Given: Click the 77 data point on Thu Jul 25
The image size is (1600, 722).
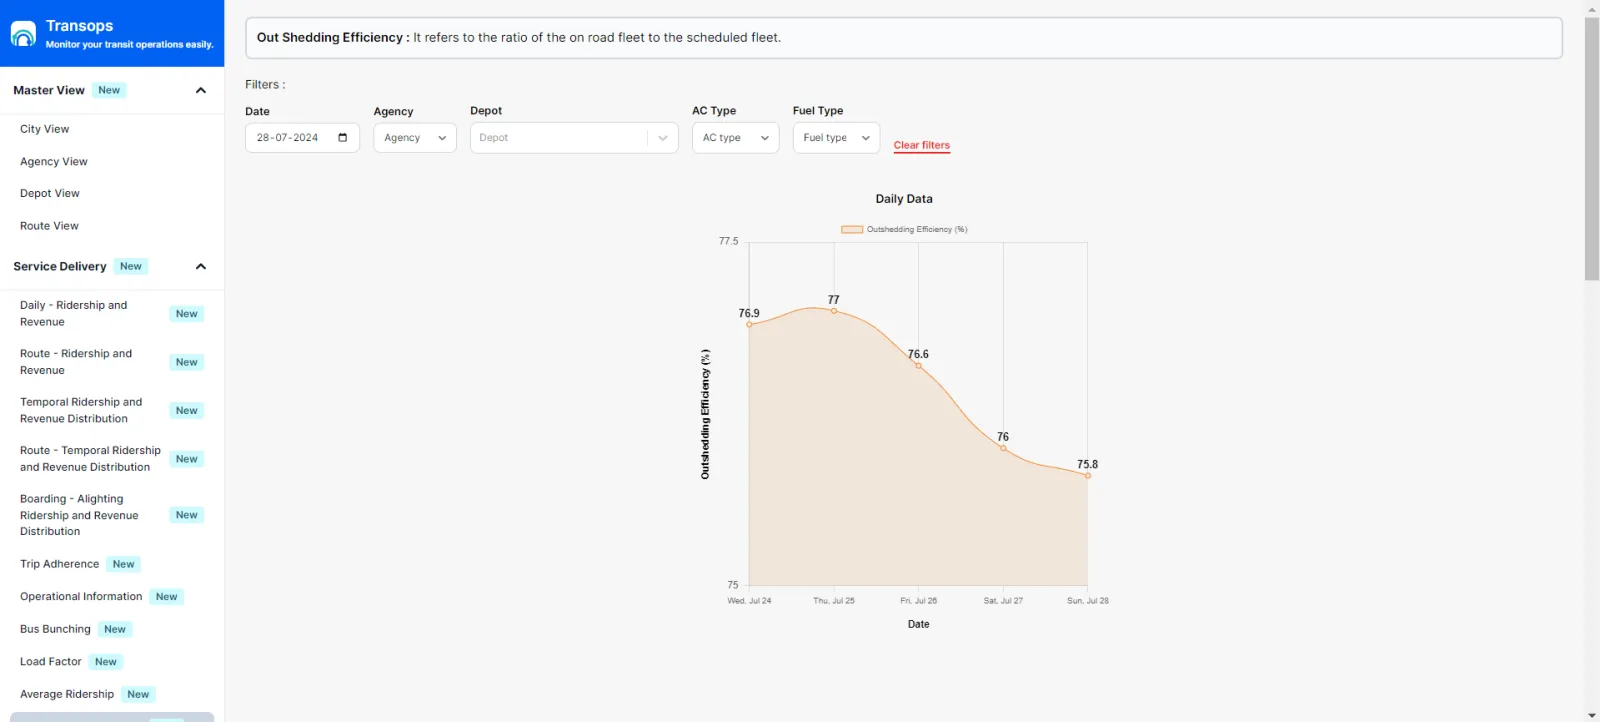Looking at the screenshot, I should [834, 311].
